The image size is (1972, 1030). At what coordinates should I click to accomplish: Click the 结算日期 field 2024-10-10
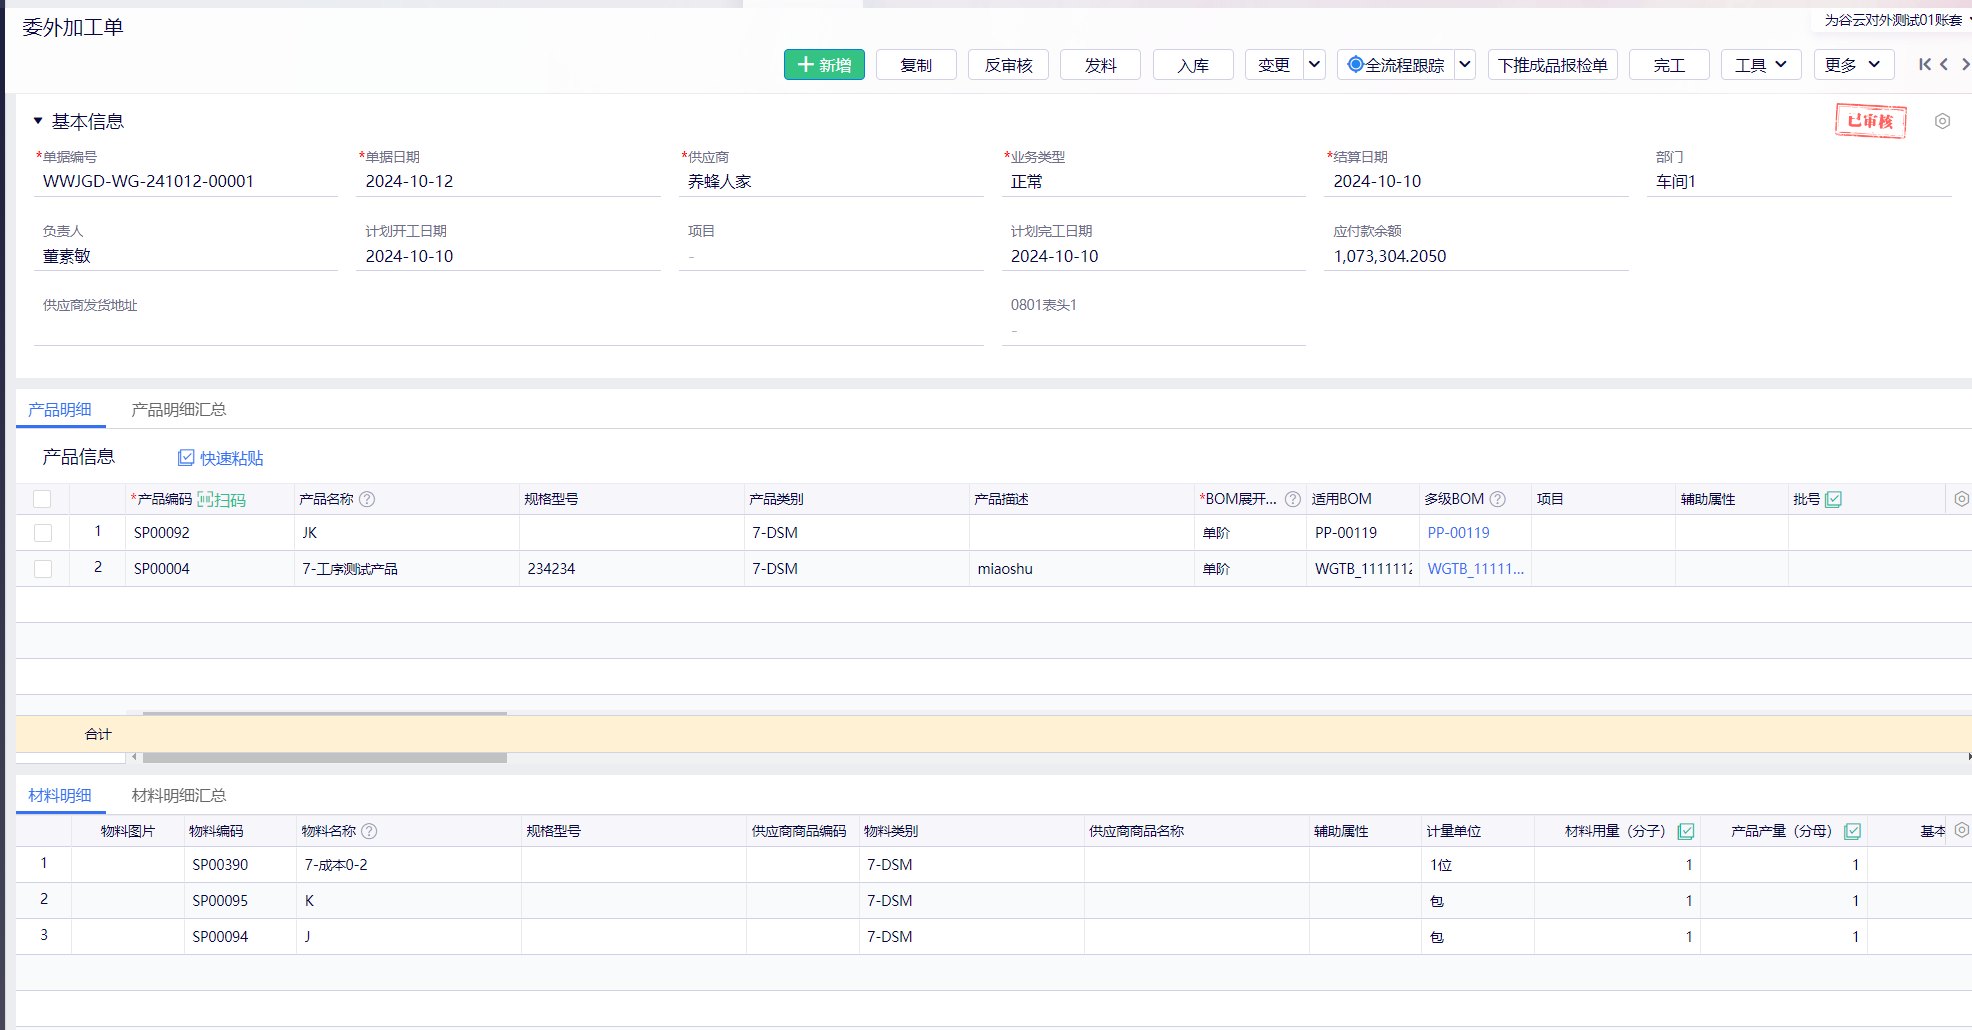tap(1476, 182)
